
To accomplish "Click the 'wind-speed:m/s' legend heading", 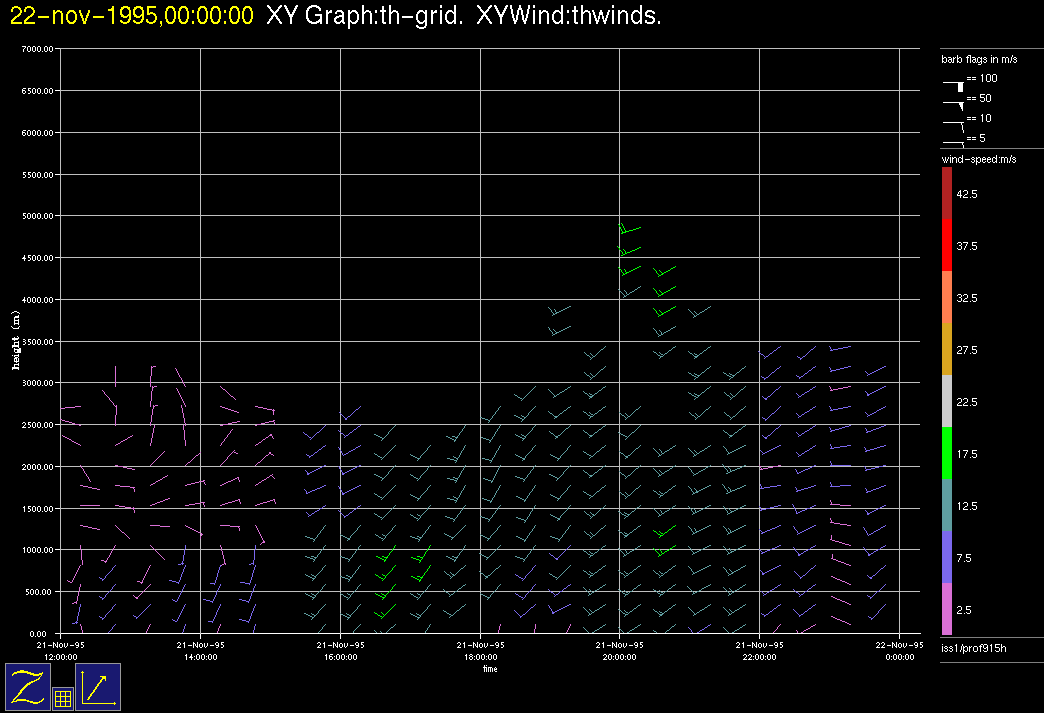I will pos(978,159).
